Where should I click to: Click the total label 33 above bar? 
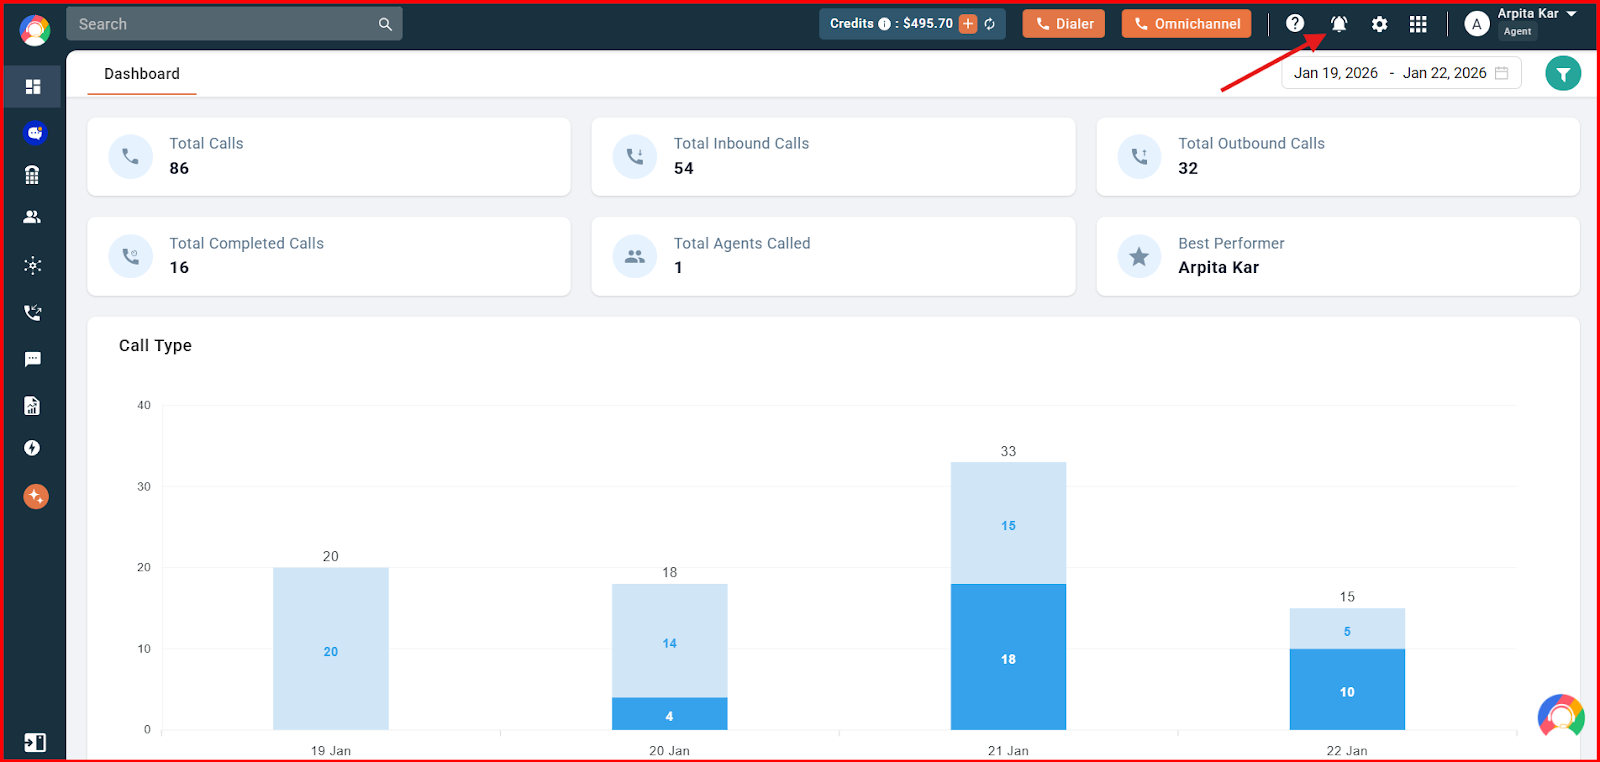click(x=1008, y=451)
